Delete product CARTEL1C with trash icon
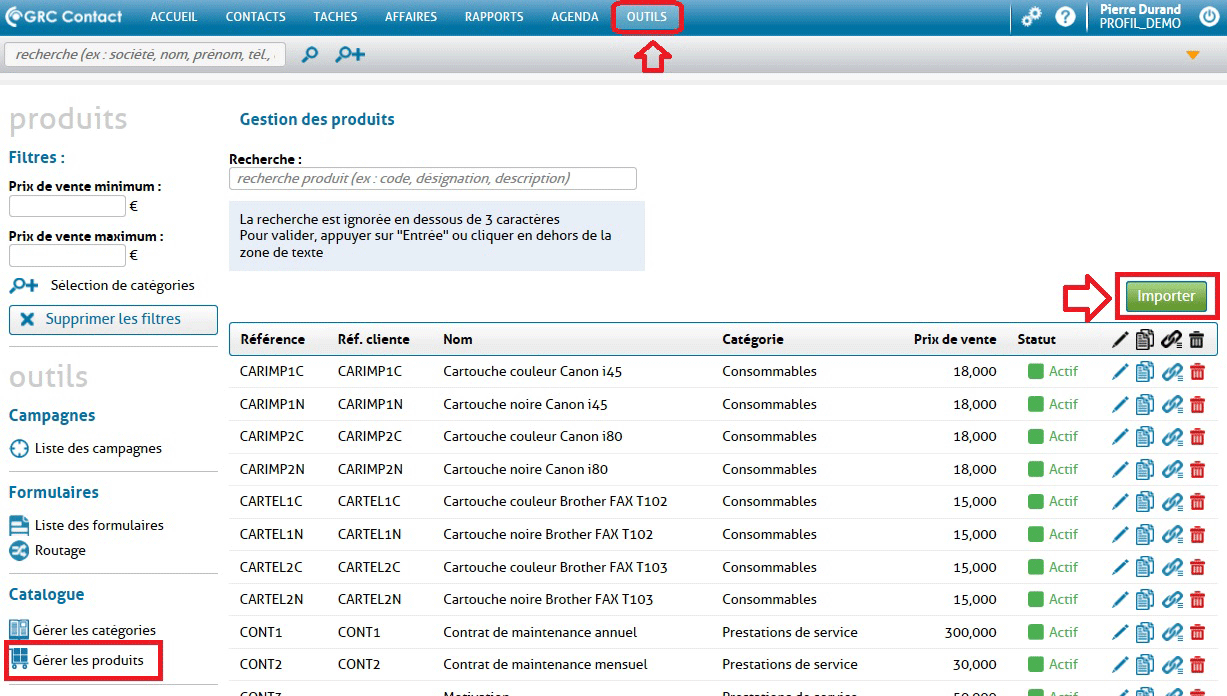The width and height of the screenshot is (1227, 696). pos(1197,502)
